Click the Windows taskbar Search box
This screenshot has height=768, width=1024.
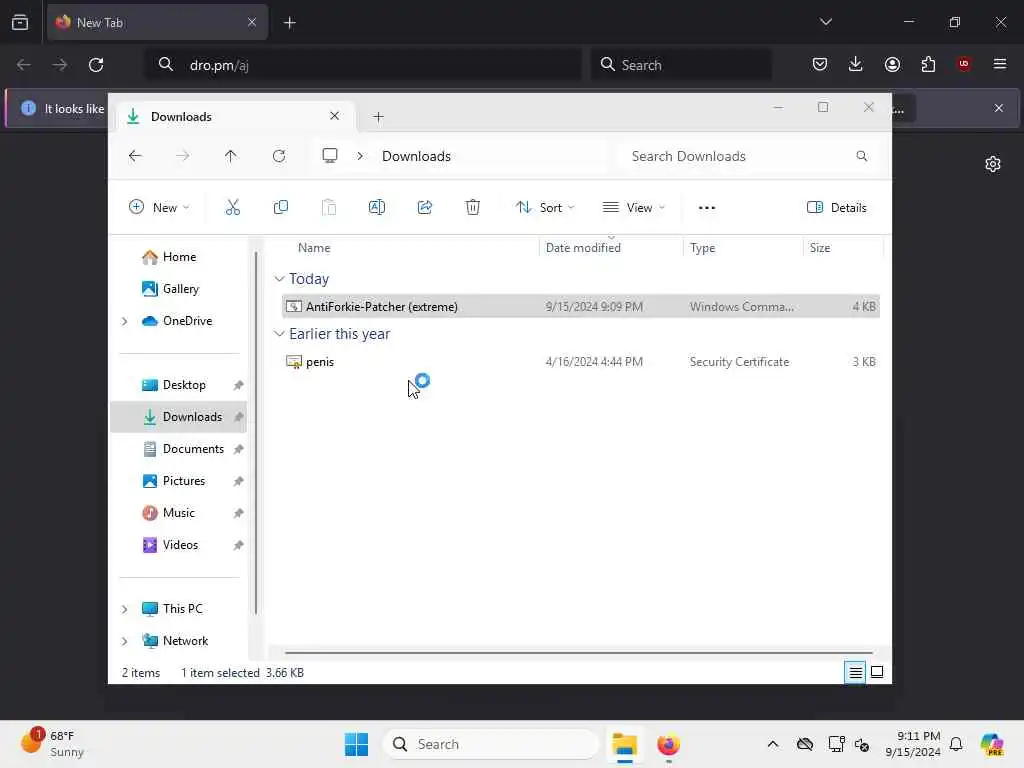point(491,744)
